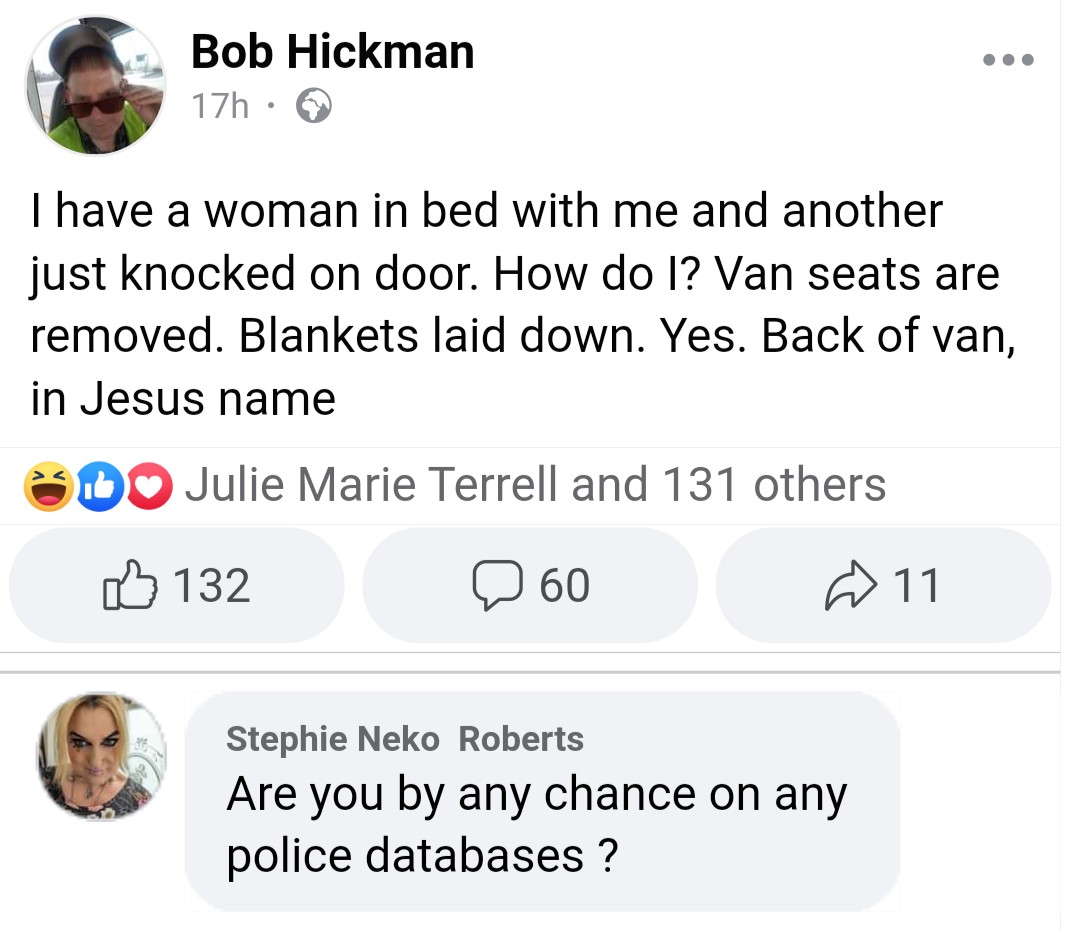
Task: Click the 132 likes count
Action: pos(212,585)
